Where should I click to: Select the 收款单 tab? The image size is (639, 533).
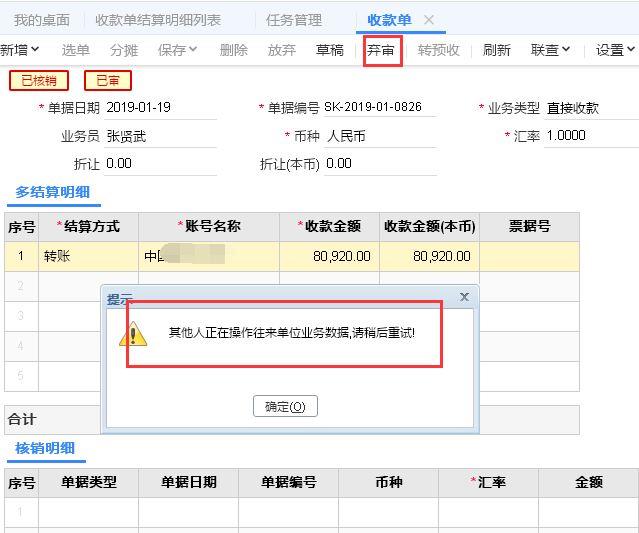tap(389, 20)
